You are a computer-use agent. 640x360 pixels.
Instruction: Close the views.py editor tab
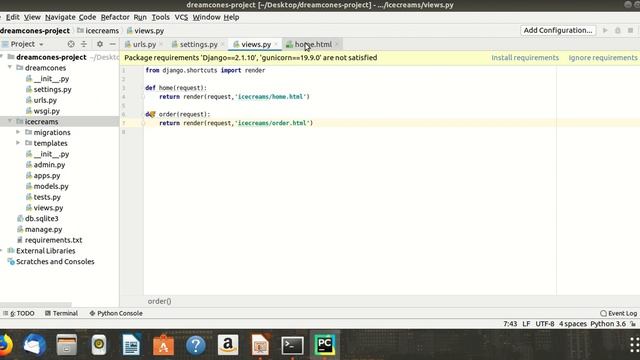coord(276,44)
